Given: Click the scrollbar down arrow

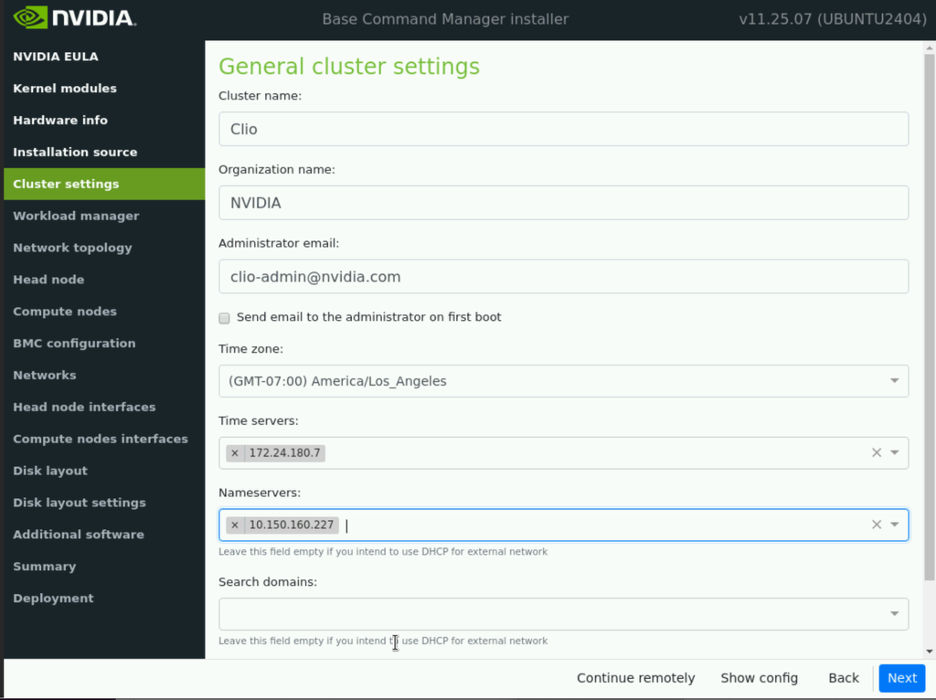Looking at the screenshot, I should click(929, 652).
